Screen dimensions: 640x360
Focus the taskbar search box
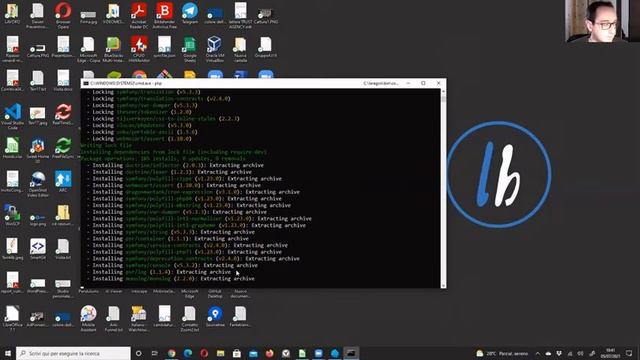click(x=73, y=353)
